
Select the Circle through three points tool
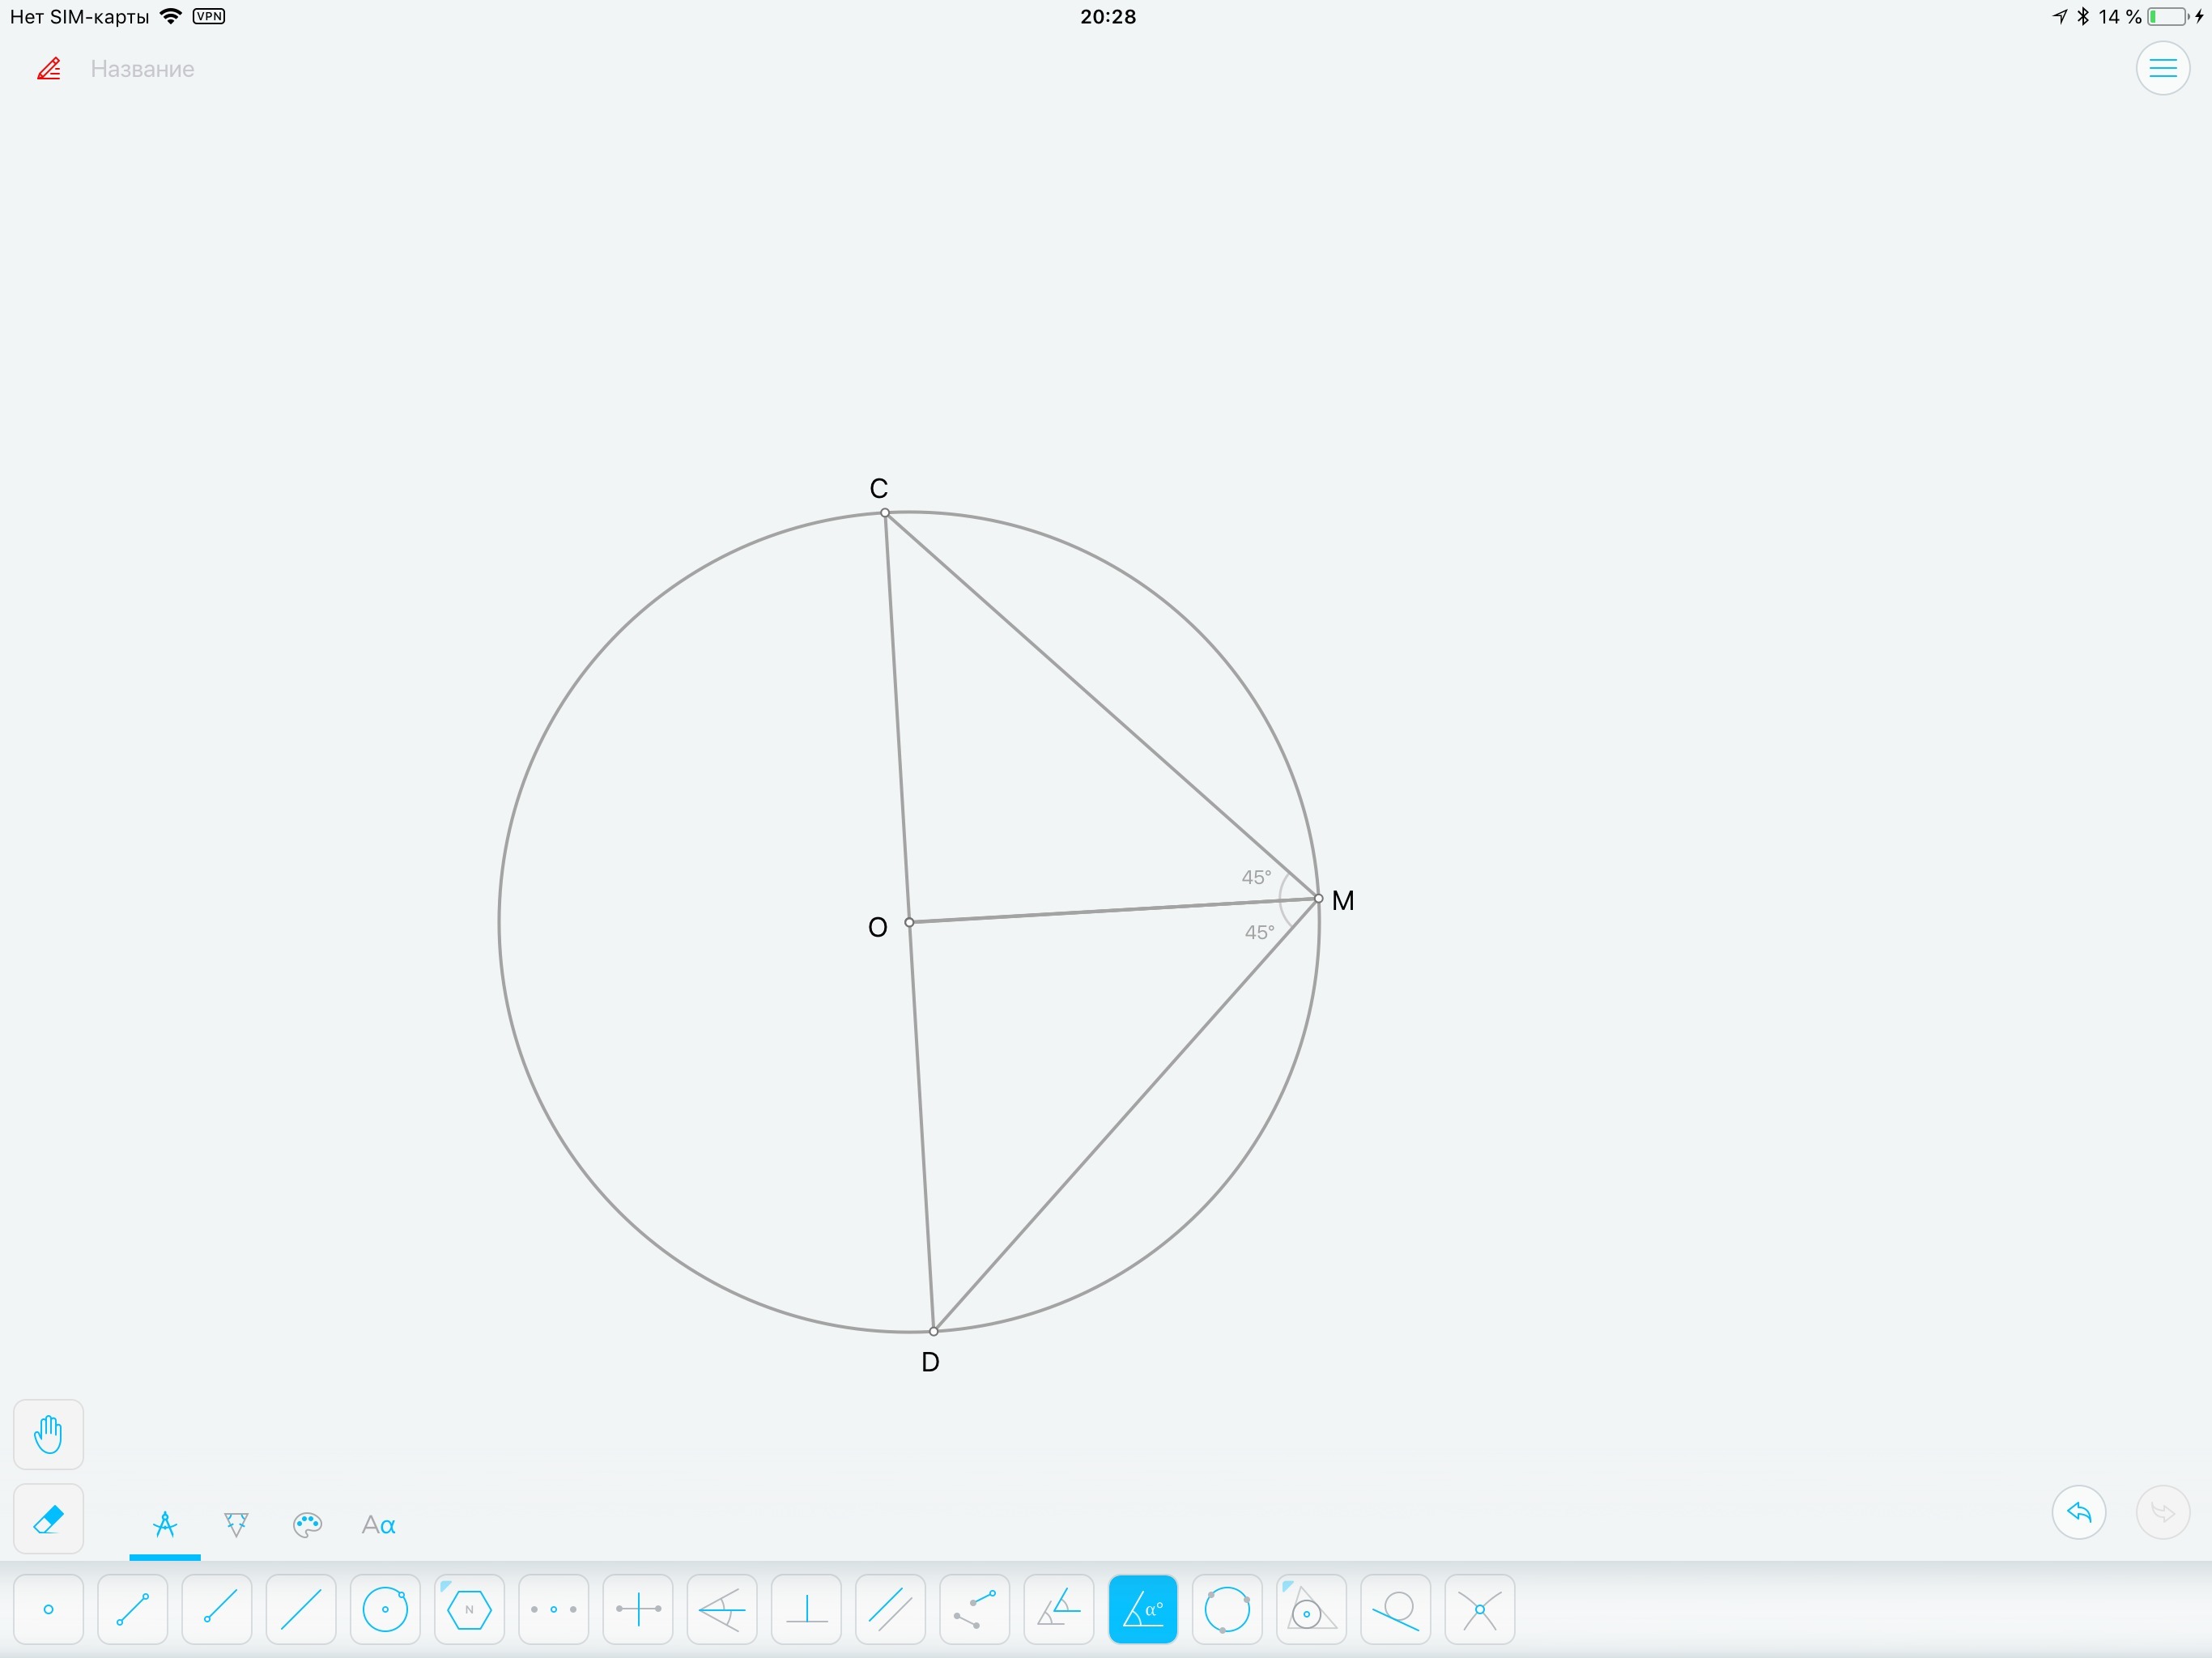[x=1227, y=1609]
